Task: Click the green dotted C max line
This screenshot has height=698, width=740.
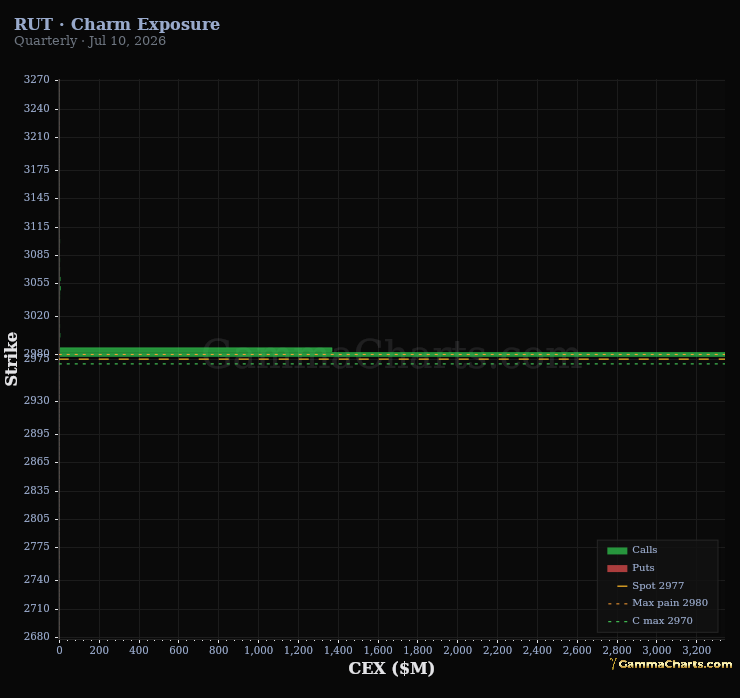Action: click(x=392, y=364)
